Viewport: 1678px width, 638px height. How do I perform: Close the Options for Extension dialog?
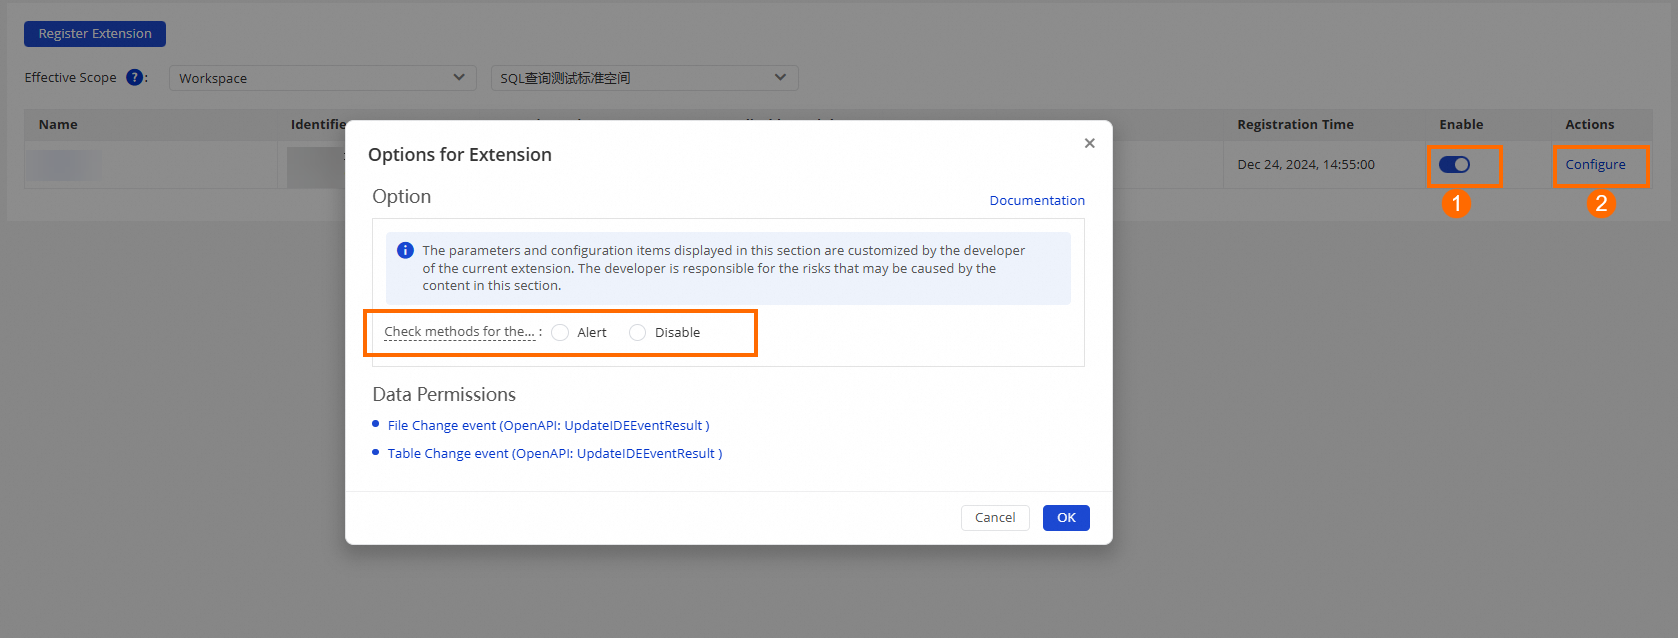tap(1089, 143)
